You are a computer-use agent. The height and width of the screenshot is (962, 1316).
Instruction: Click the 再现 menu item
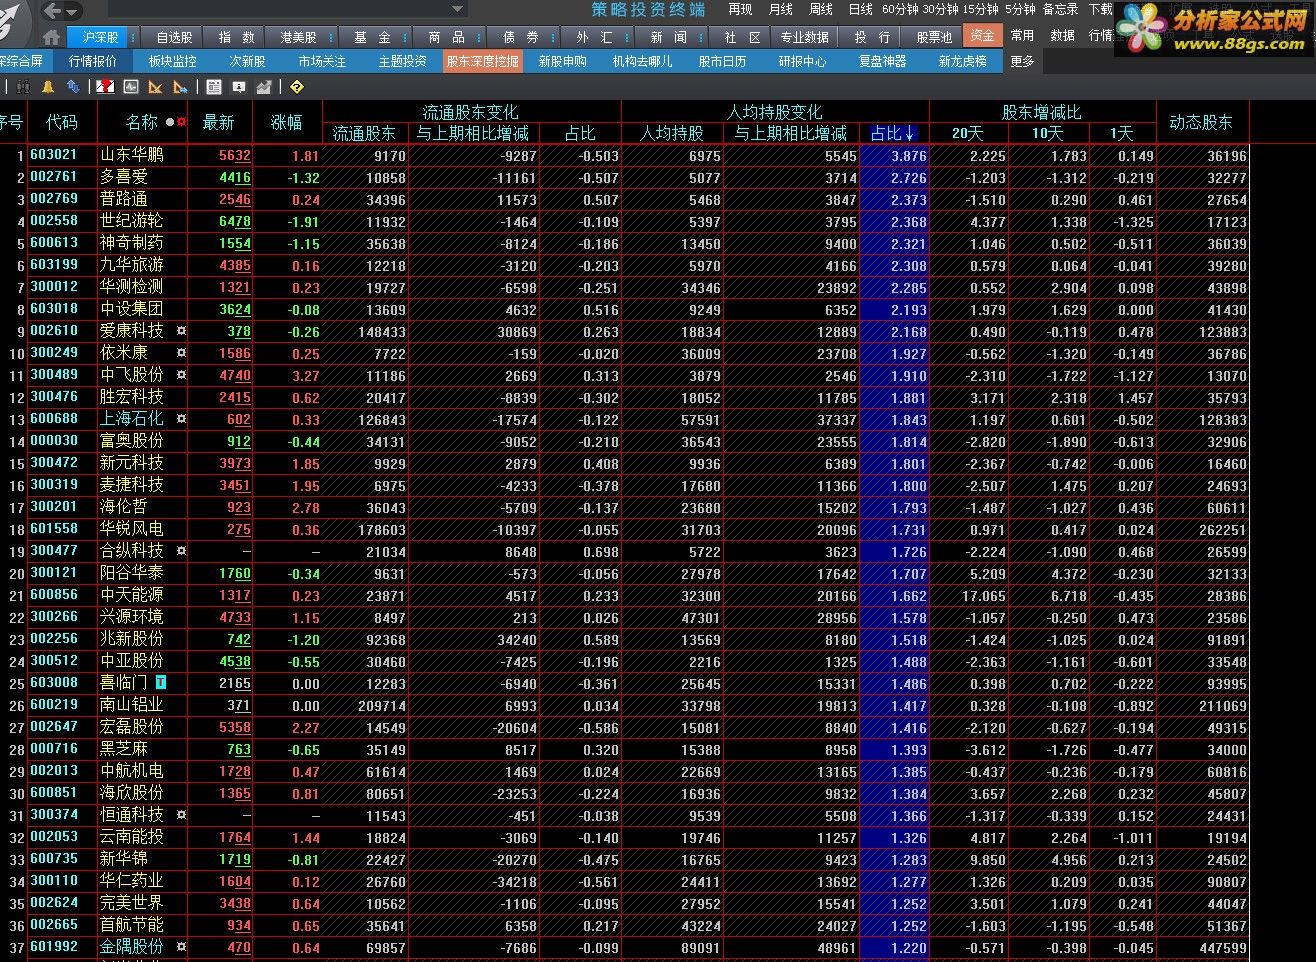pos(740,9)
